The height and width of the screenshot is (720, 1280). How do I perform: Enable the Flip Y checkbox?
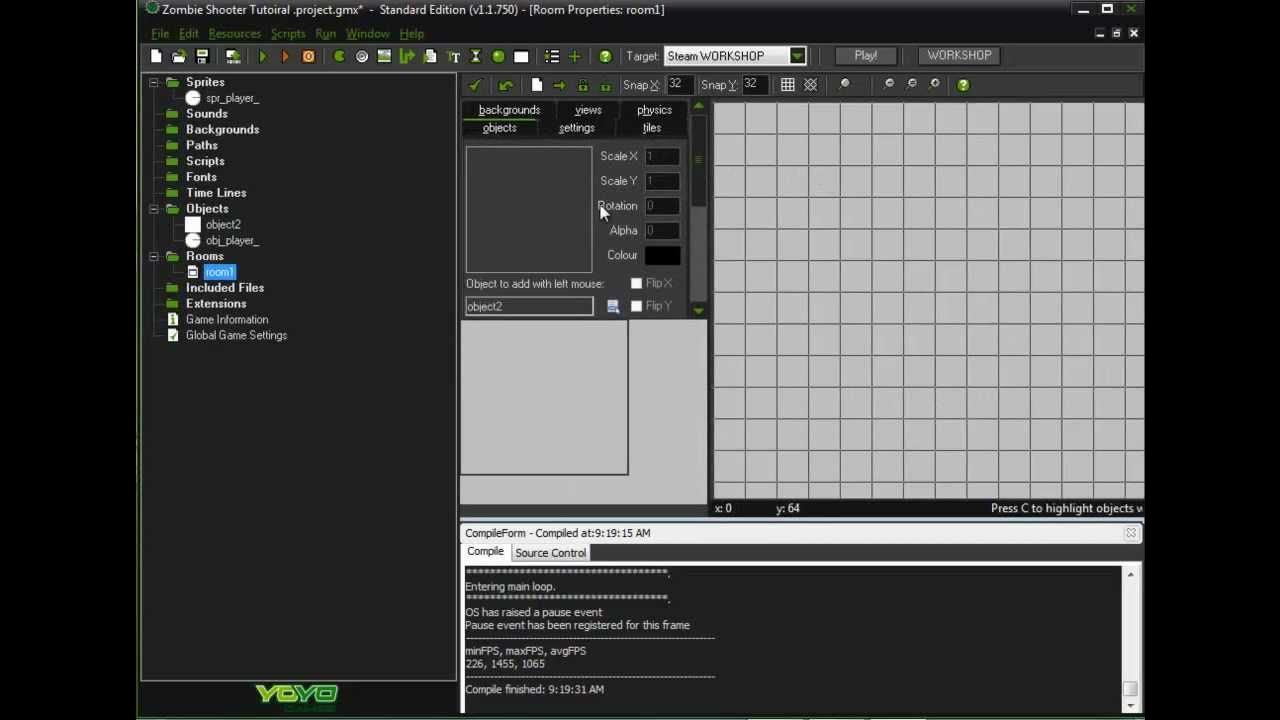pos(636,306)
